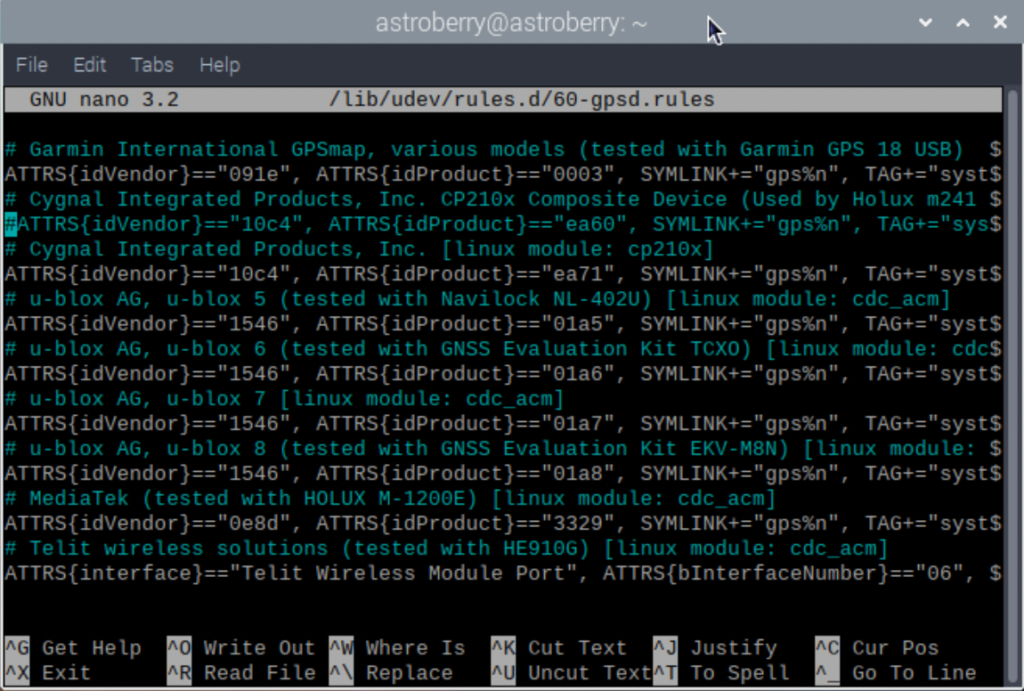Click the ^J Justify shortcut label
Viewport: 1024px width, 691px height.
coord(715,648)
